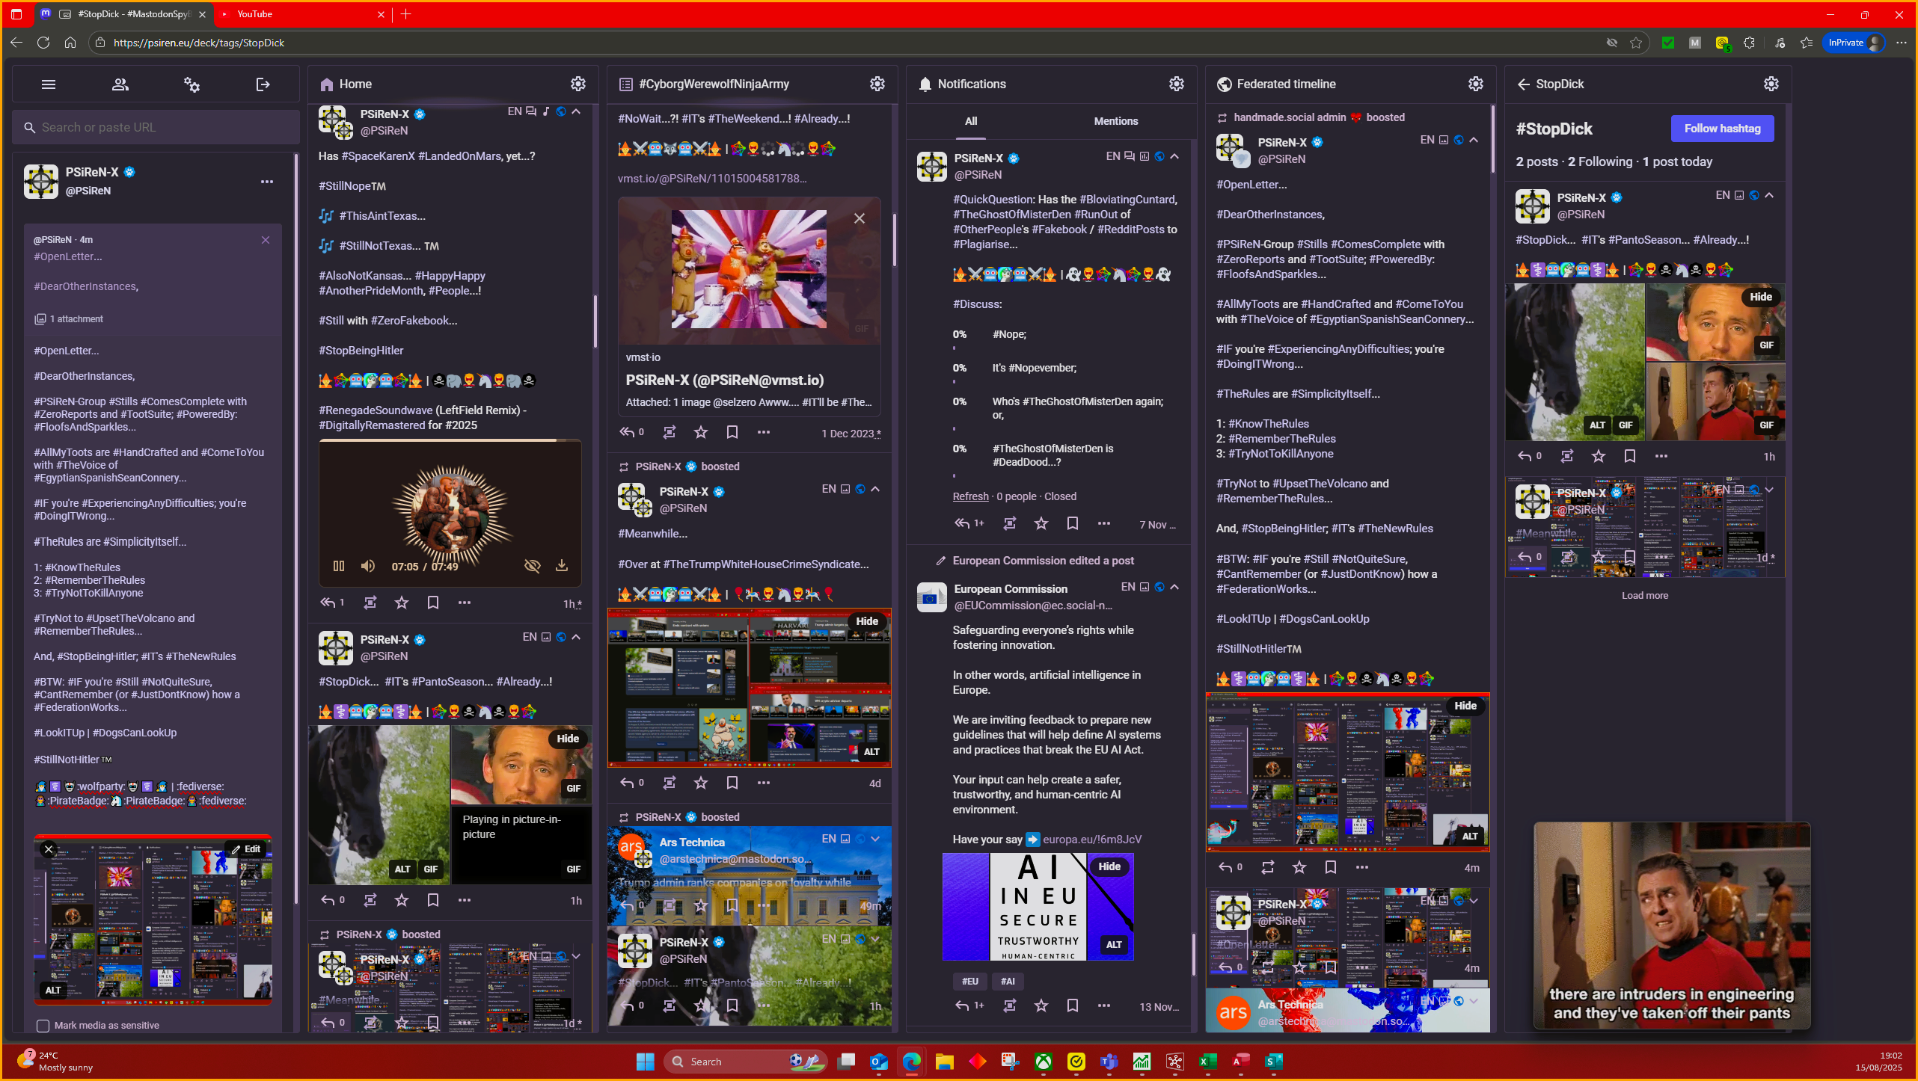Hide media on the #StopDick post in Home
Screen dimensions: 1918x1081
[x=568, y=738]
